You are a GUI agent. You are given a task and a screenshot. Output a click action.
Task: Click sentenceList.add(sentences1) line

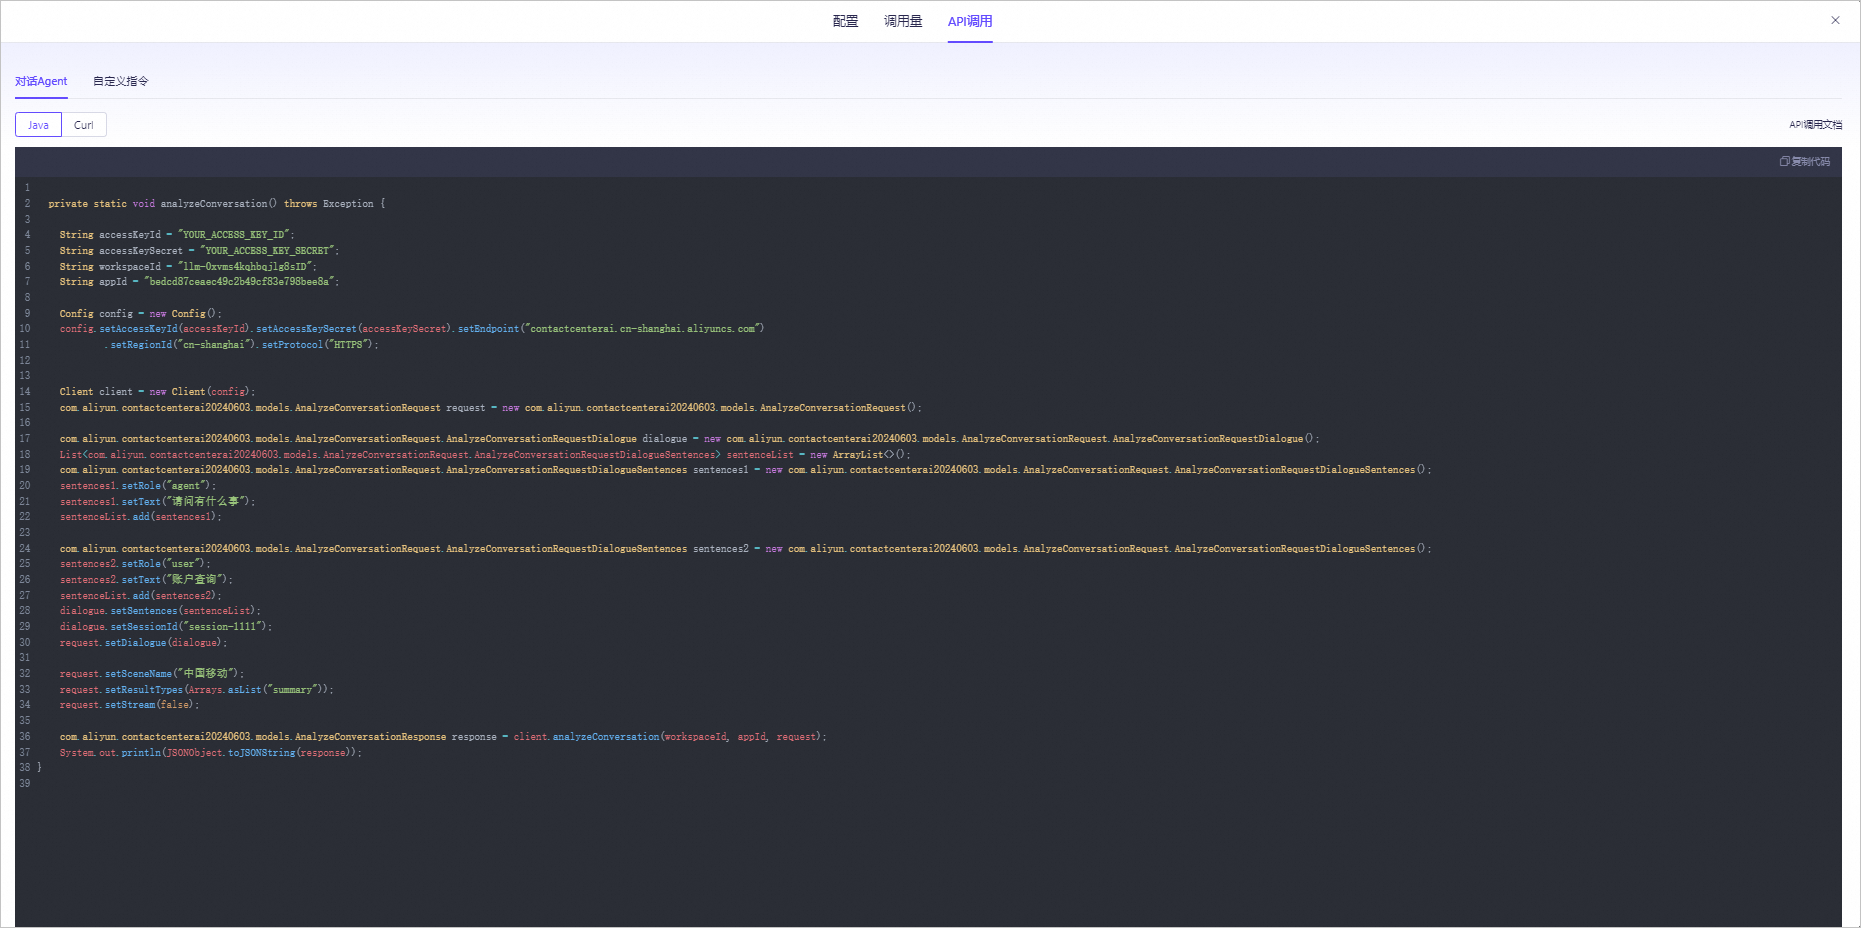click(140, 517)
